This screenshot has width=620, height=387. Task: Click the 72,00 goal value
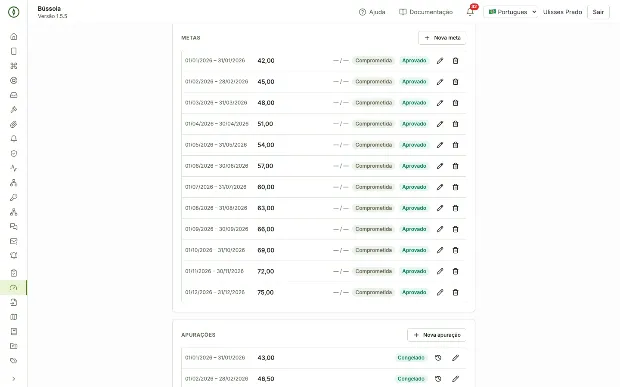pos(266,271)
